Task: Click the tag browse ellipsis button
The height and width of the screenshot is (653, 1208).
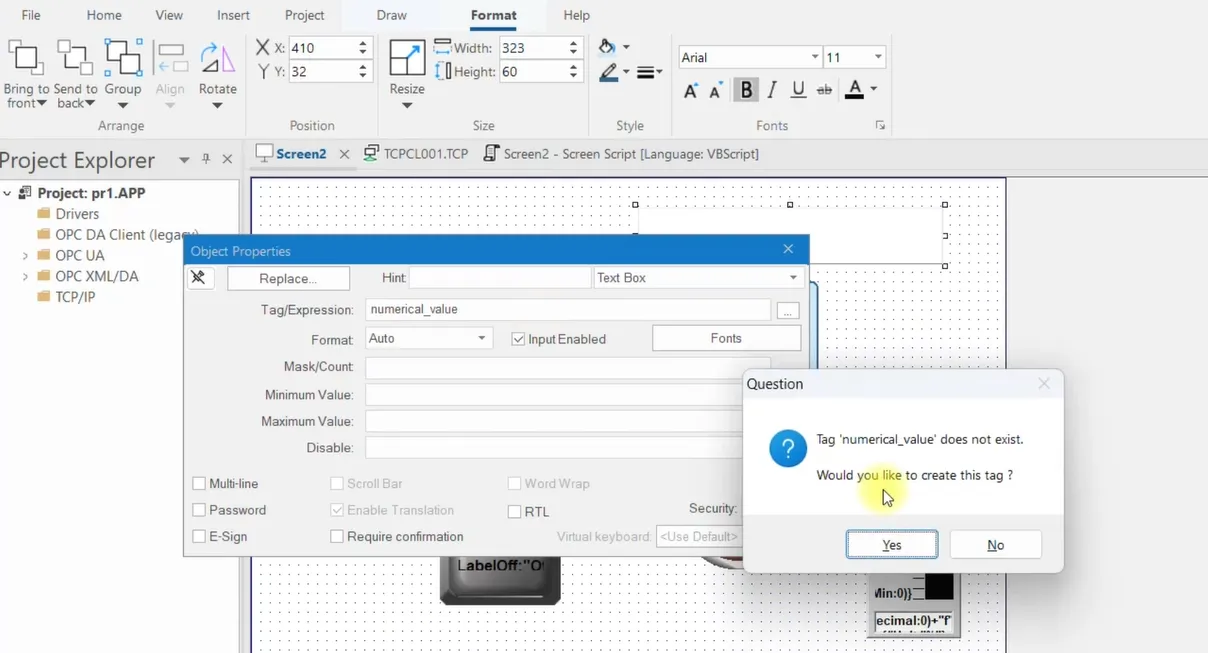Action: click(x=788, y=311)
